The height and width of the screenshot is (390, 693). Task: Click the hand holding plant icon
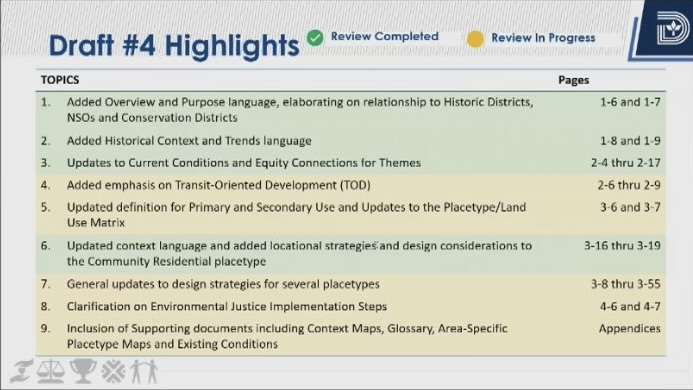22,371
